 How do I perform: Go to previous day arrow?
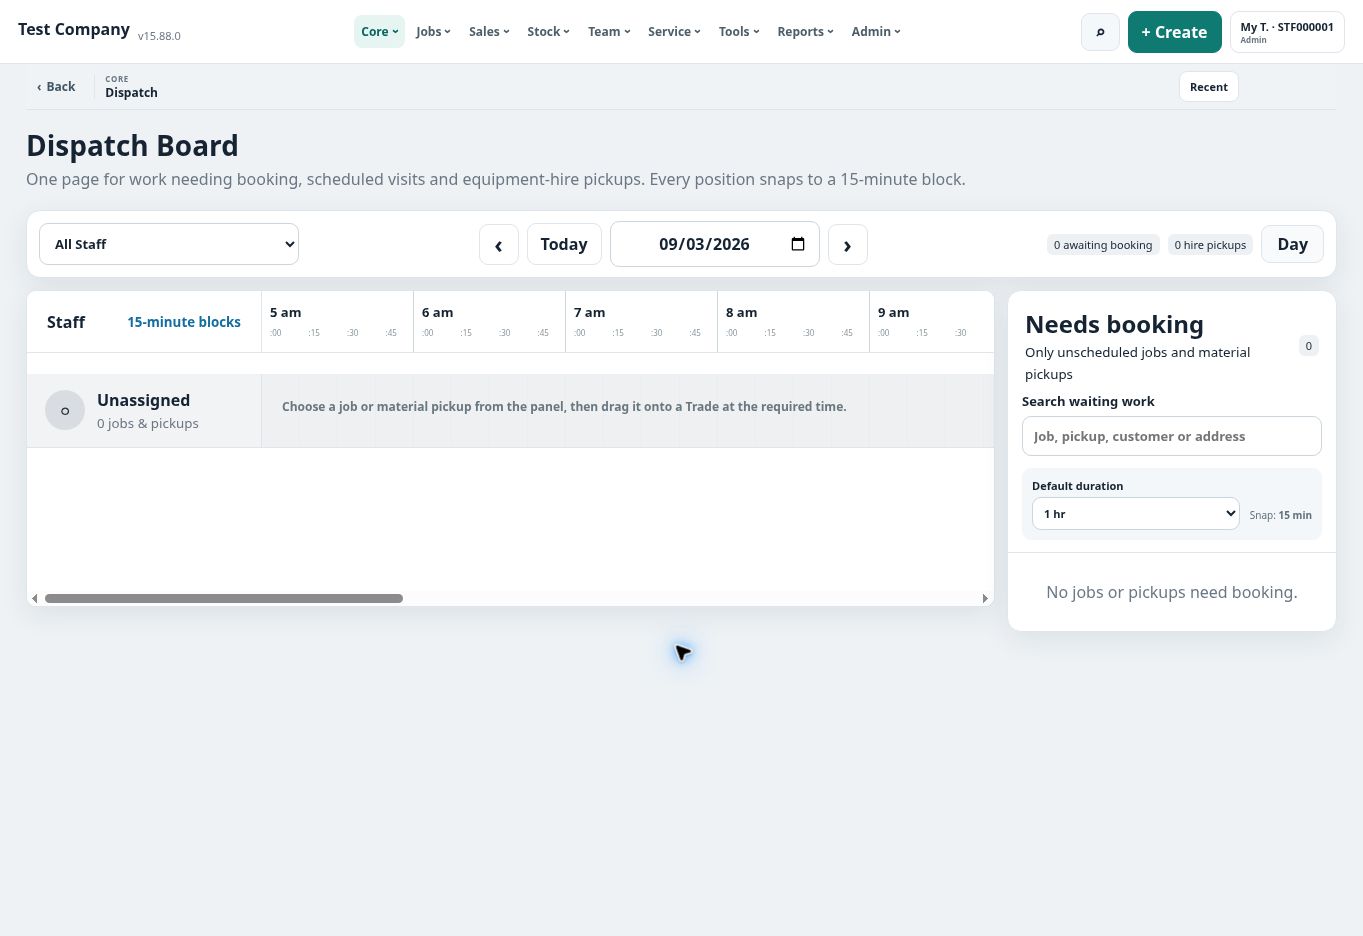(499, 244)
